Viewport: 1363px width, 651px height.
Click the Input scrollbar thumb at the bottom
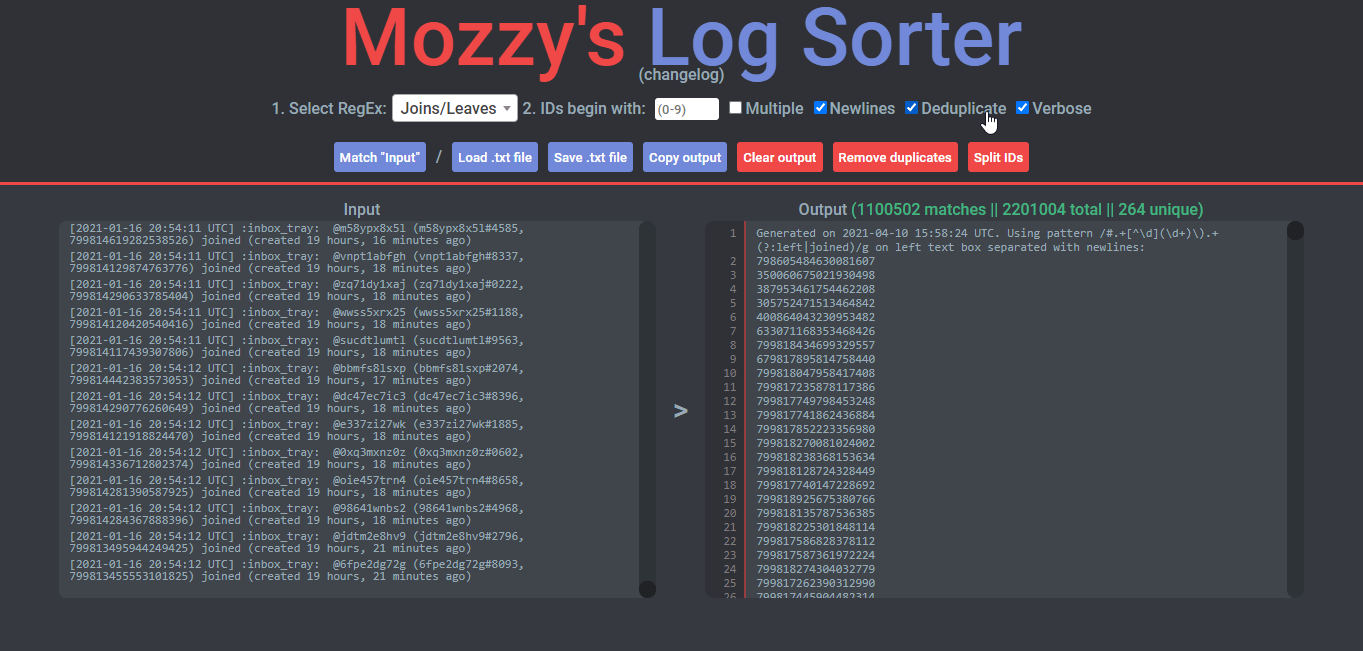coord(647,589)
